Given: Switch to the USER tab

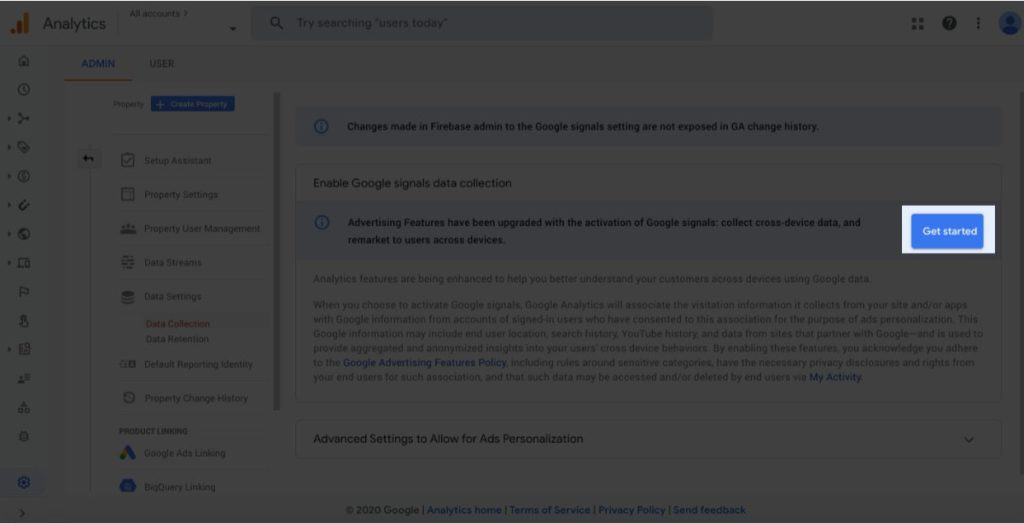Looking at the screenshot, I should [x=161, y=64].
